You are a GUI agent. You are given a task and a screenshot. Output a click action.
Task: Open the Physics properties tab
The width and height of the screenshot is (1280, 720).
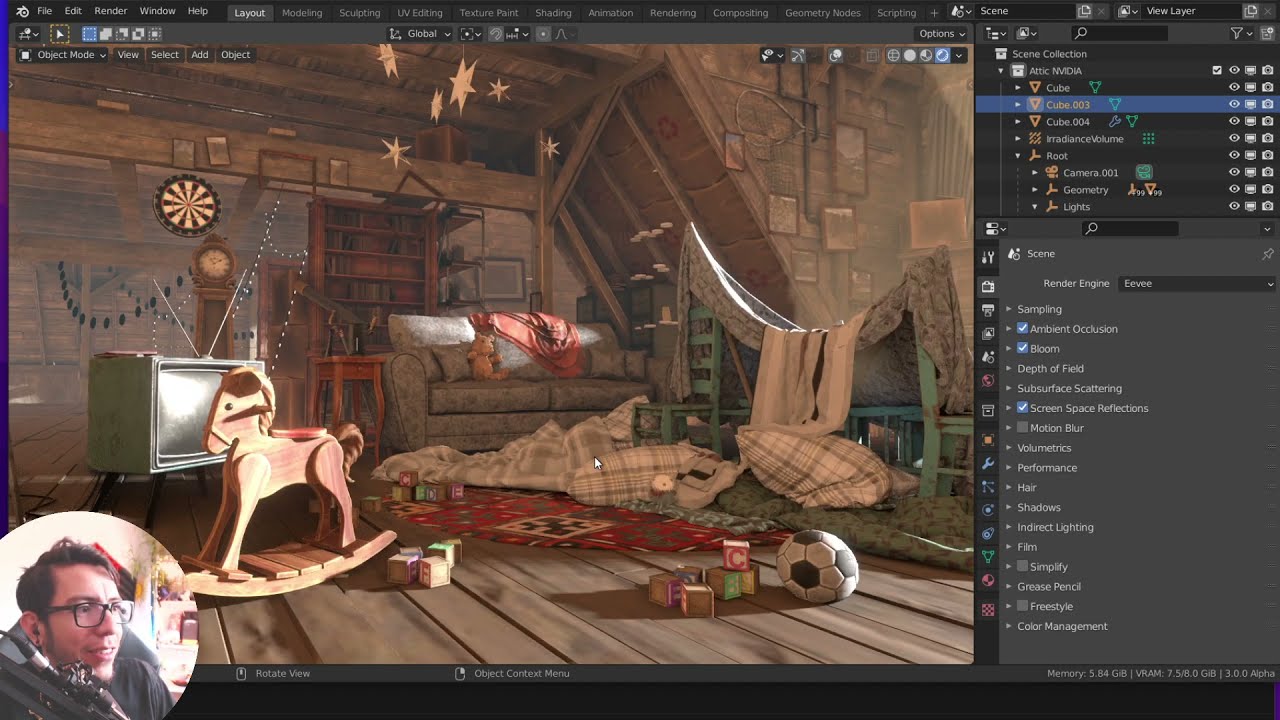tap(988, 510)
